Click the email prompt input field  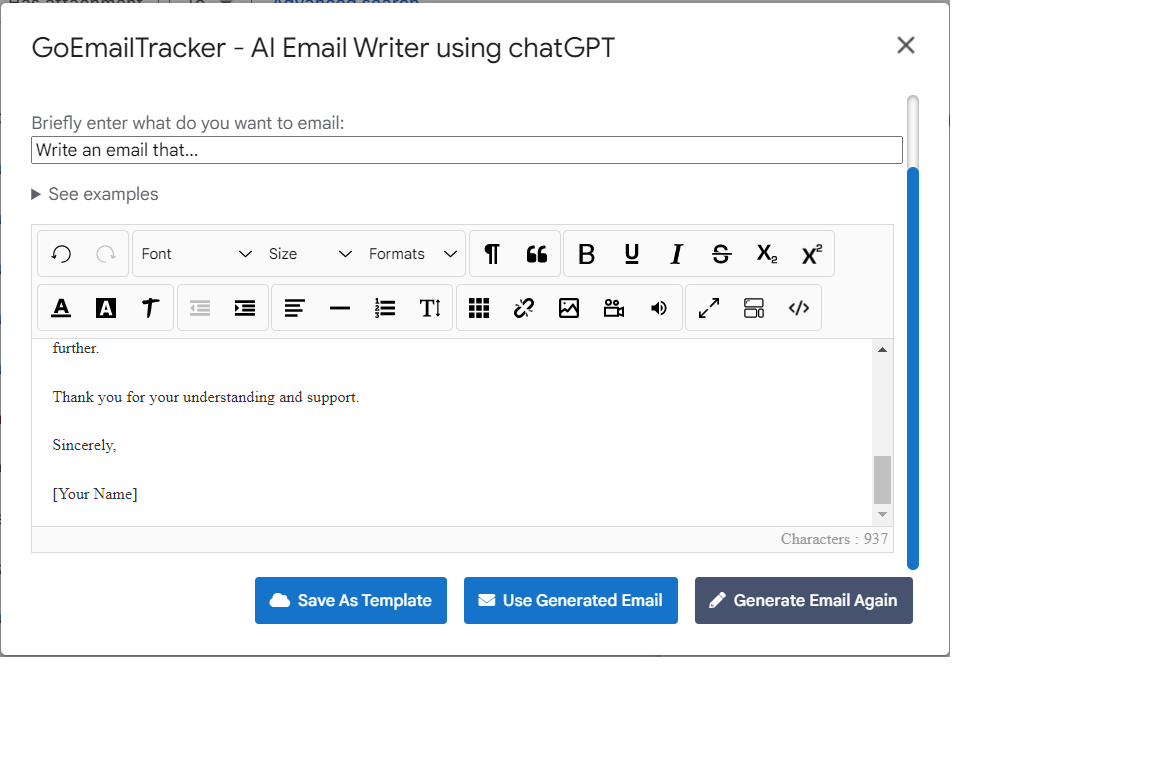(x=467, y=149)
